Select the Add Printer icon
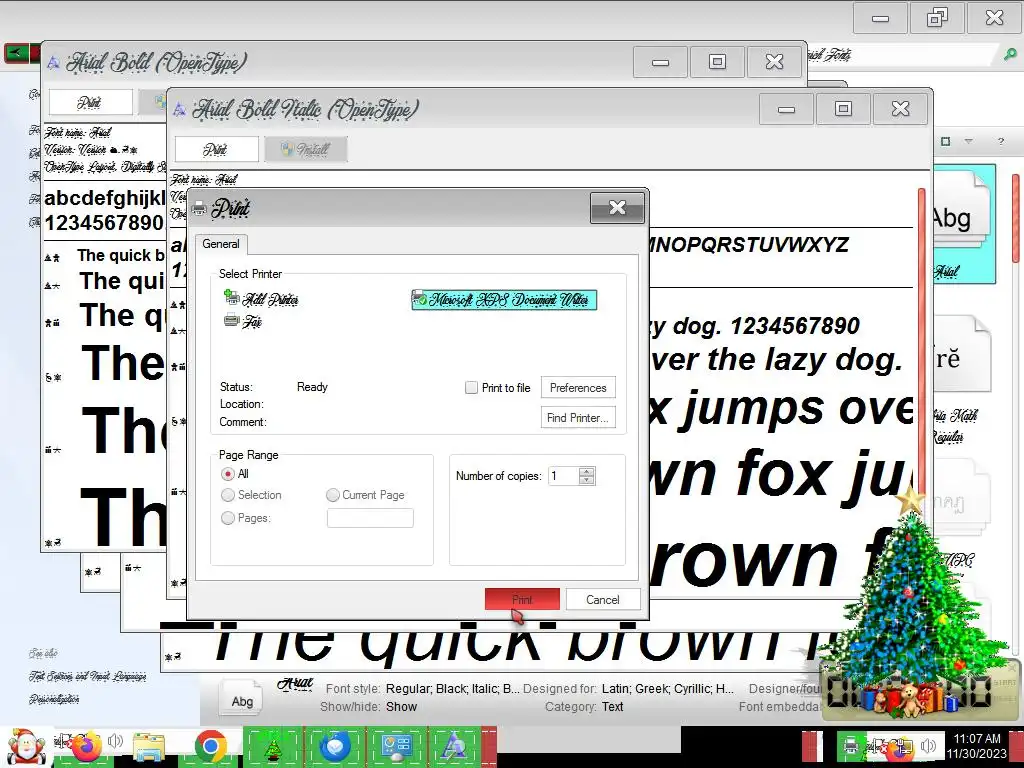Image resolution: width=1024 pixels, height=768 pixels. [261, 298]
